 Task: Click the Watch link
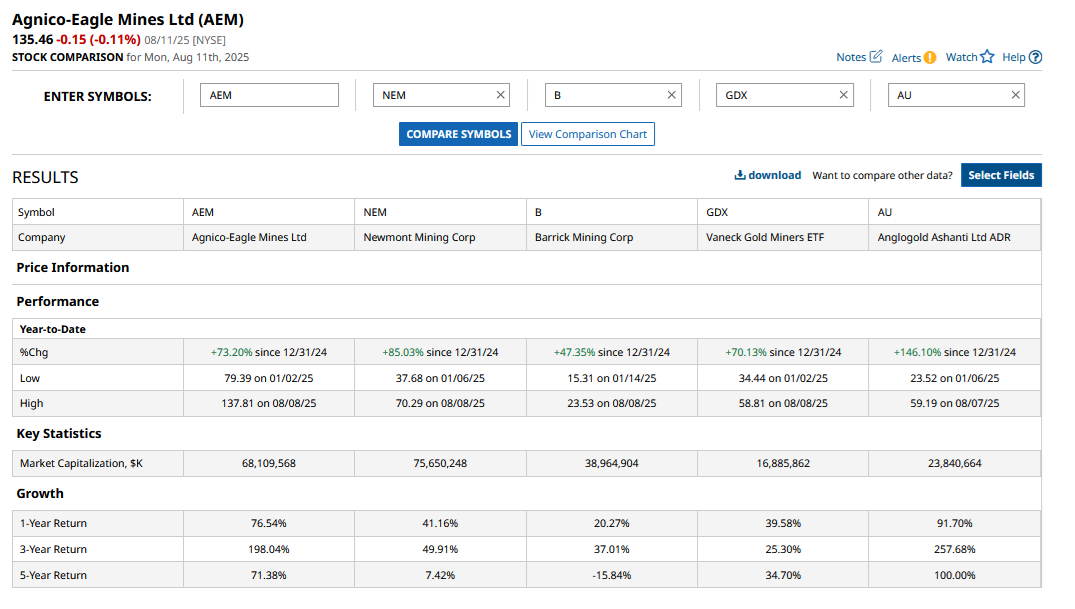961,58
